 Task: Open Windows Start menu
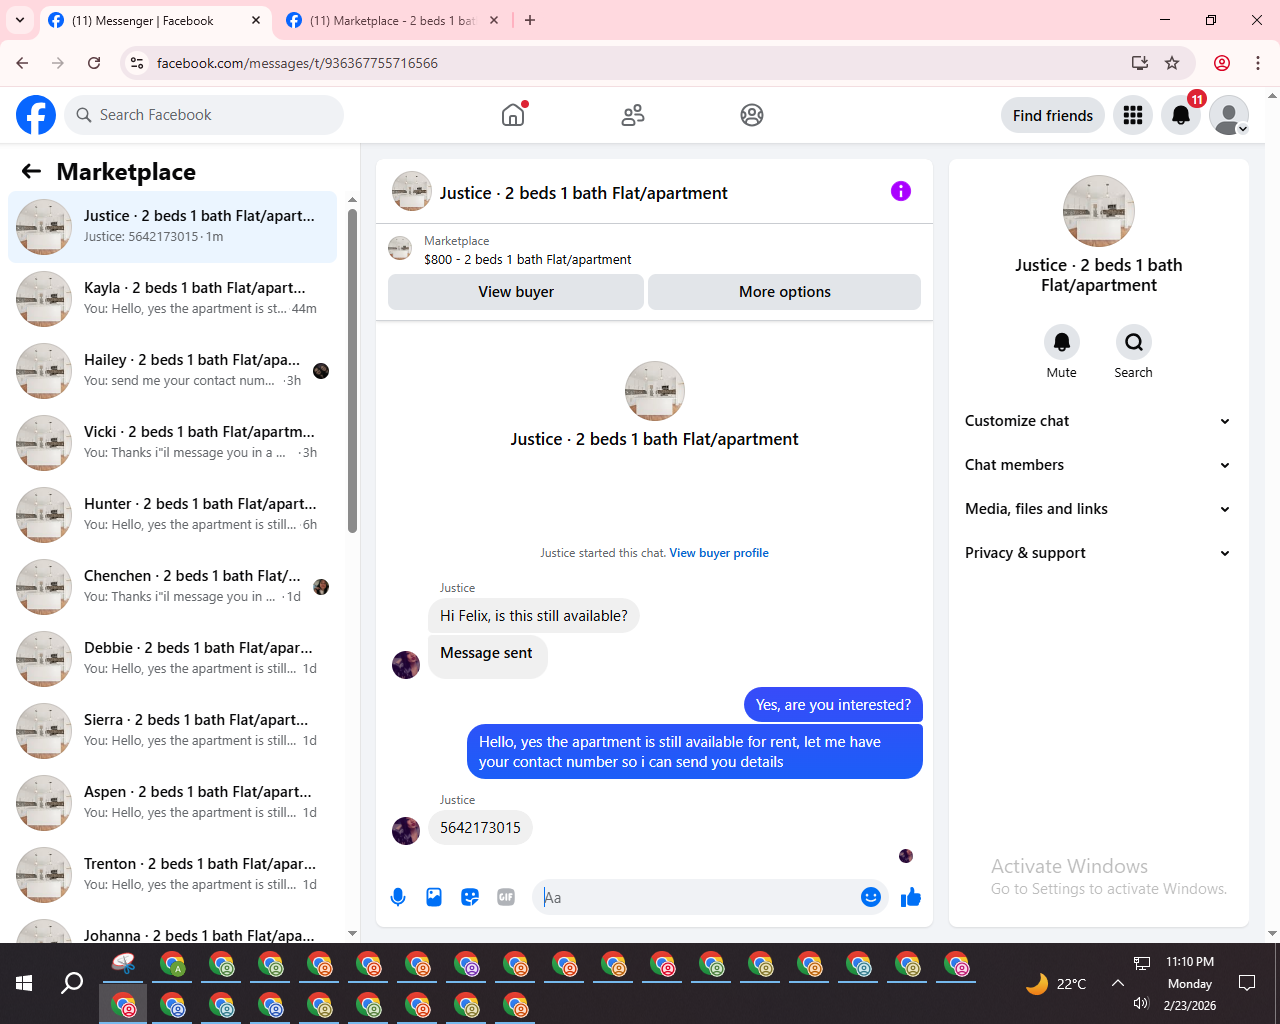tap(24, 983)
